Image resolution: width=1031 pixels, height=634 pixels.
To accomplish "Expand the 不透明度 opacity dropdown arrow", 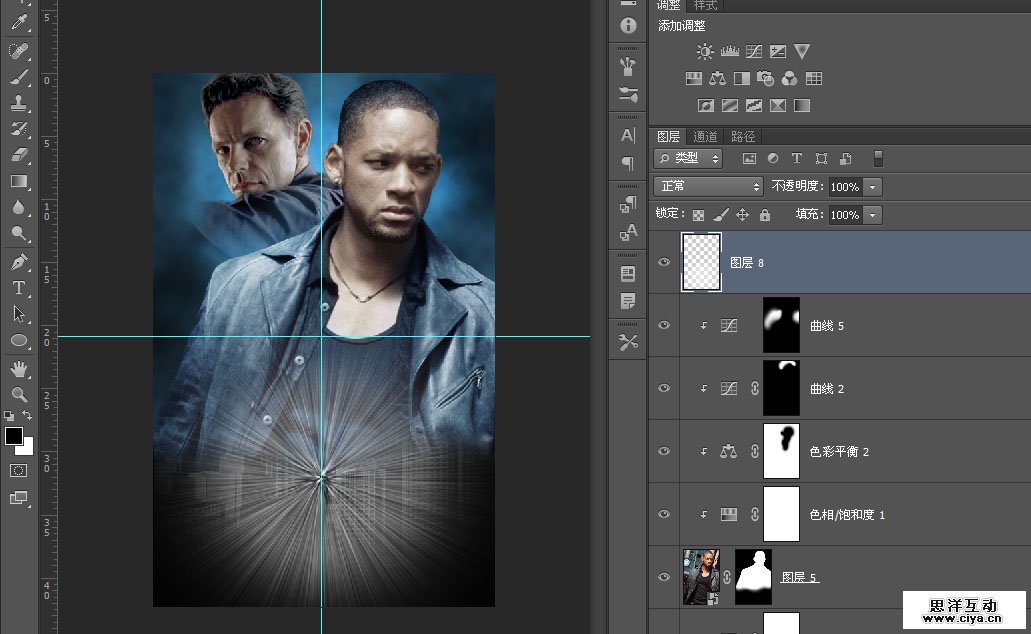I will point(873,187).
